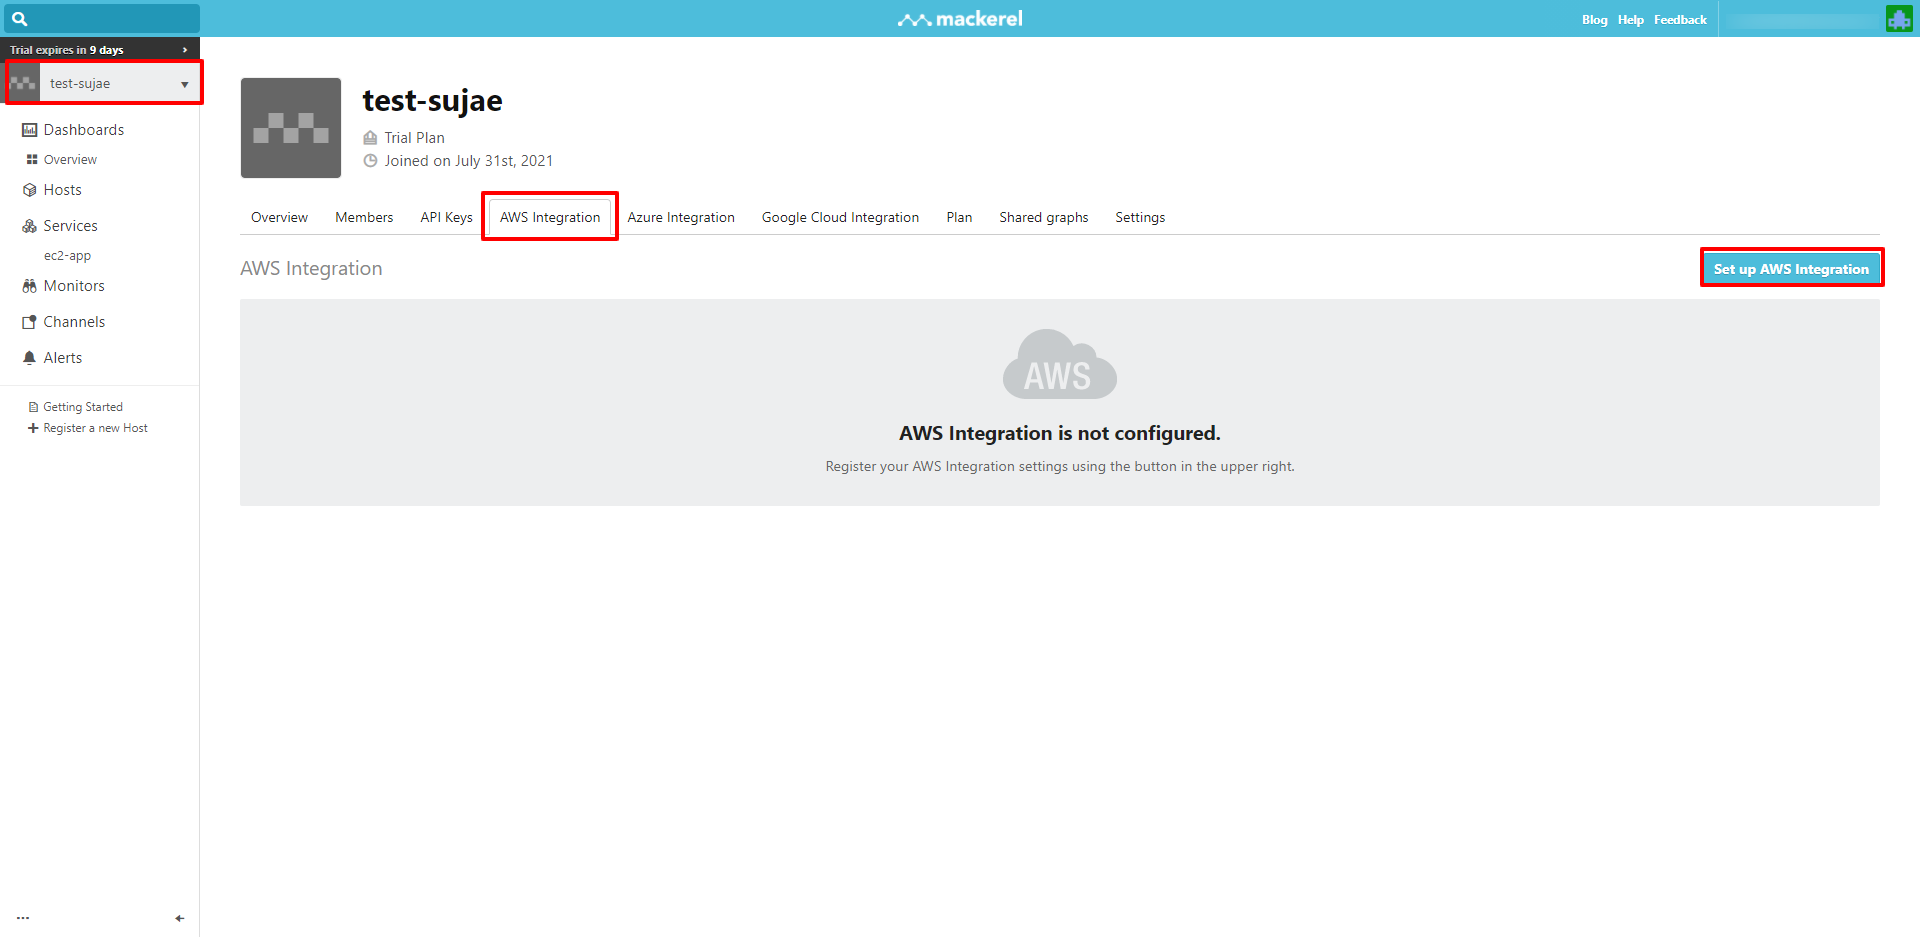Image resolution: width=1920 pixels, height=937 pixels.
Task: Click the test-sujae organization thumbnail image
Action: [291, 128]
